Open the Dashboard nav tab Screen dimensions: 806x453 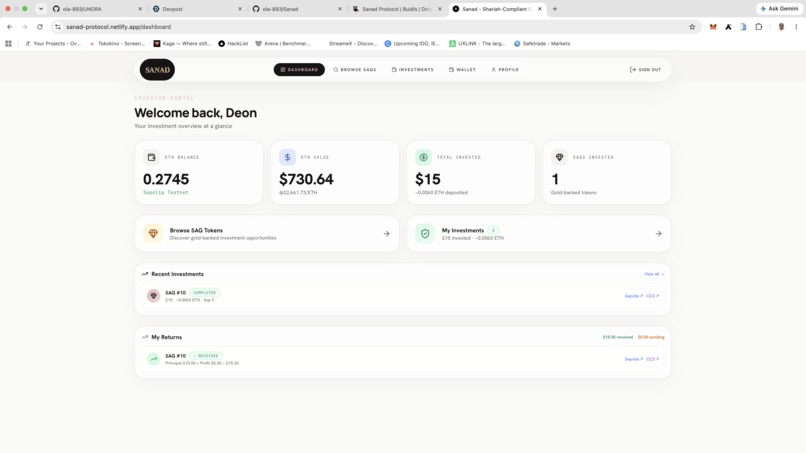click(x=299, y=69)
